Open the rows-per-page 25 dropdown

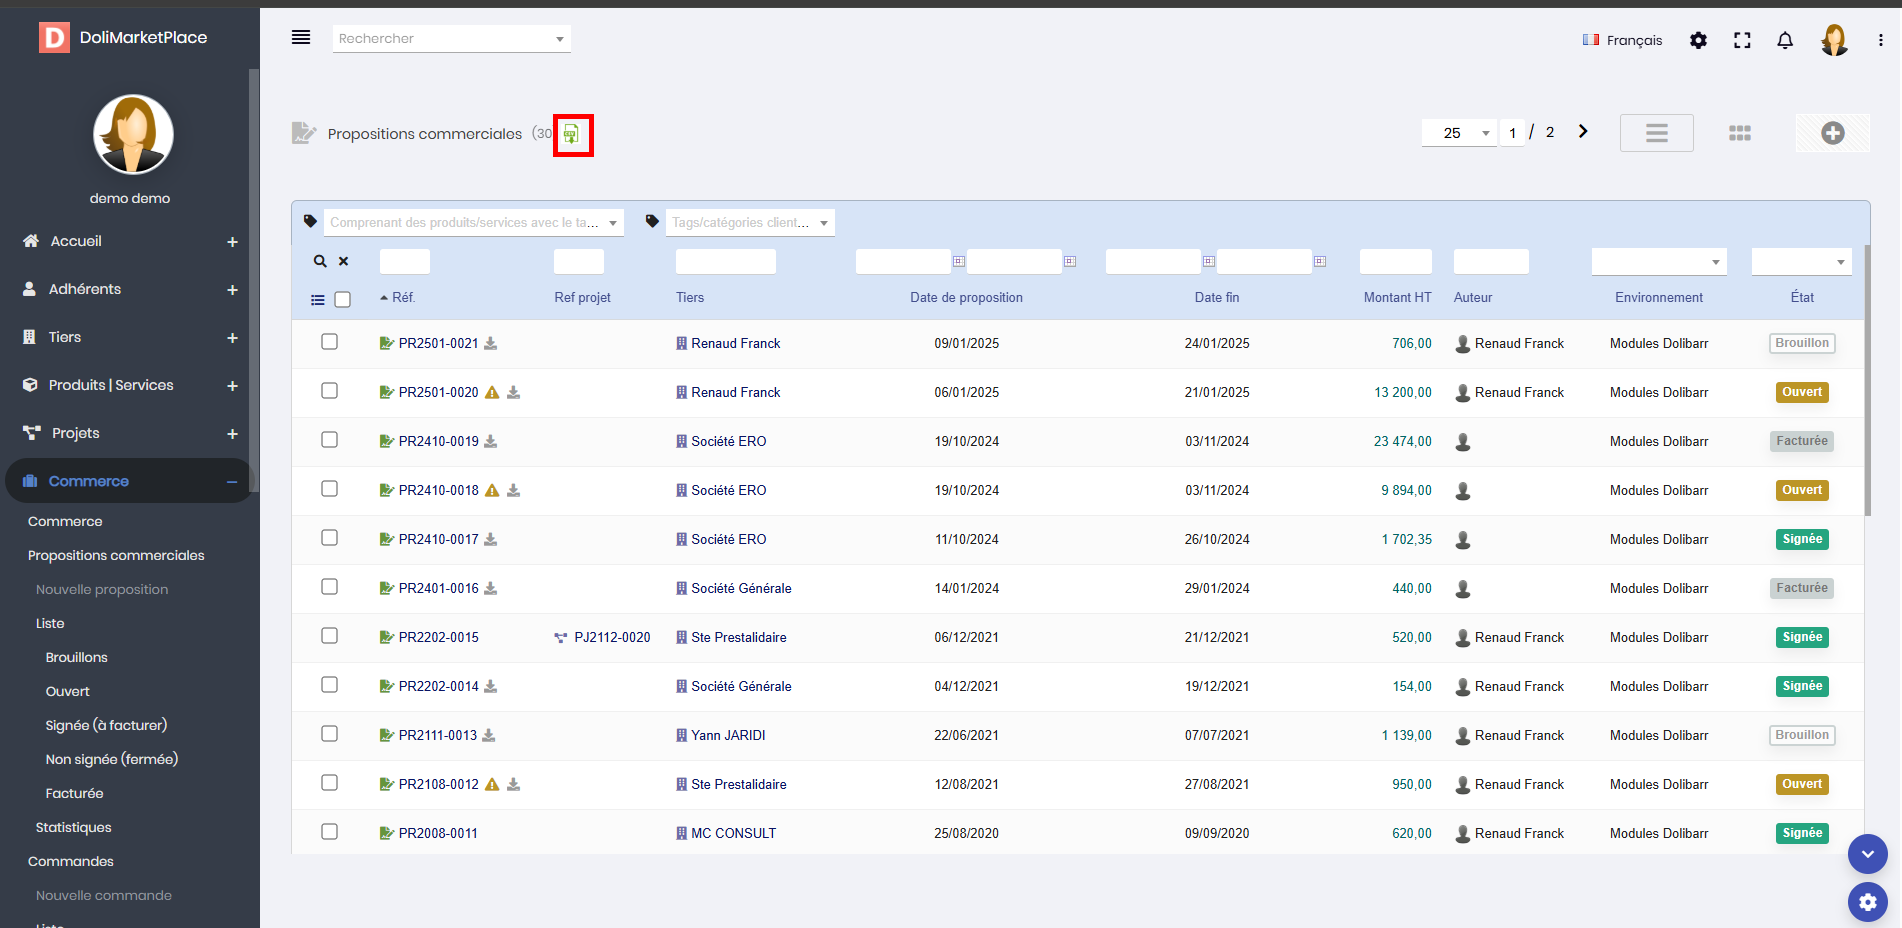[1459, 133]
